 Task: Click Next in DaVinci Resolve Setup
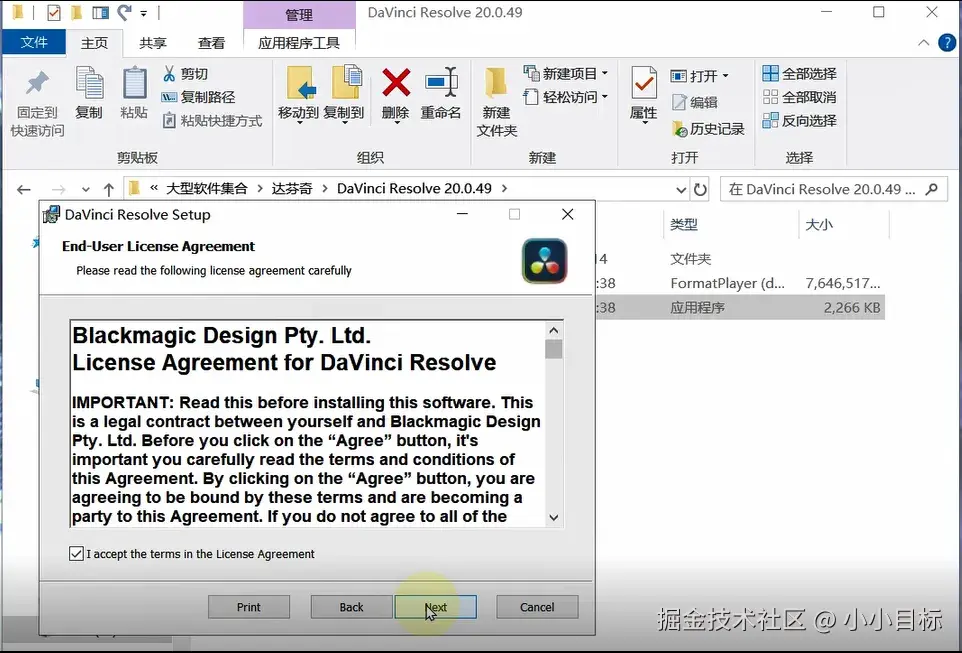(x=436, y=607)
